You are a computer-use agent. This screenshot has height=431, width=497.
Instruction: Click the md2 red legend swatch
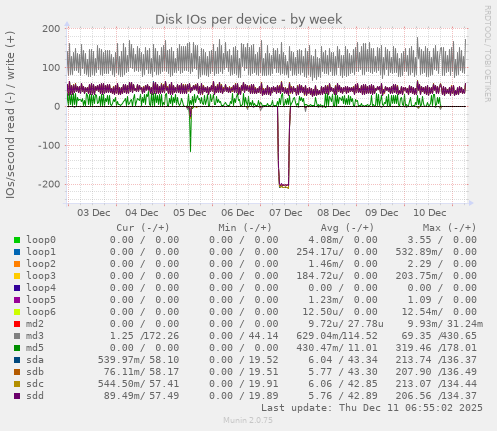tap(17, 324)
